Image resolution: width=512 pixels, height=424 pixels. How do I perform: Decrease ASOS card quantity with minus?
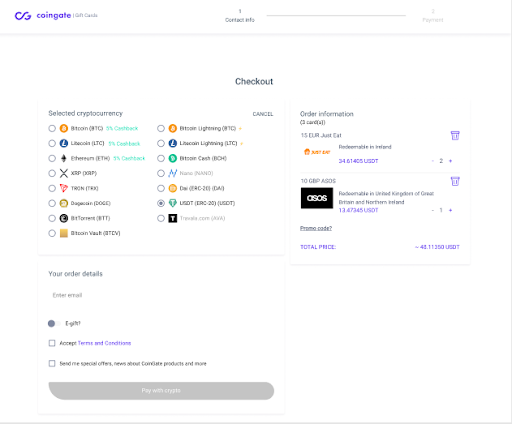click(x=433, y=210)
